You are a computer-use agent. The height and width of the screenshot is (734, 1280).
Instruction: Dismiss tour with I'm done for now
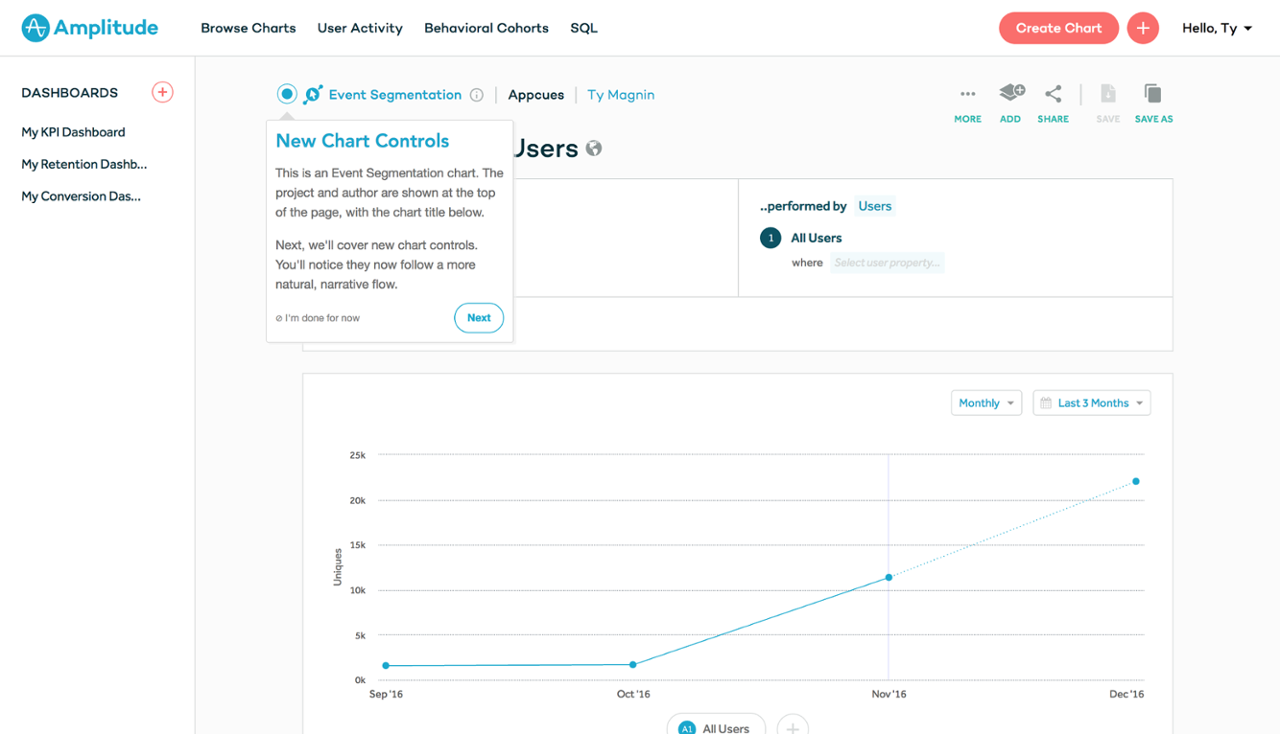pyautogui.click(x=318, y=318)
